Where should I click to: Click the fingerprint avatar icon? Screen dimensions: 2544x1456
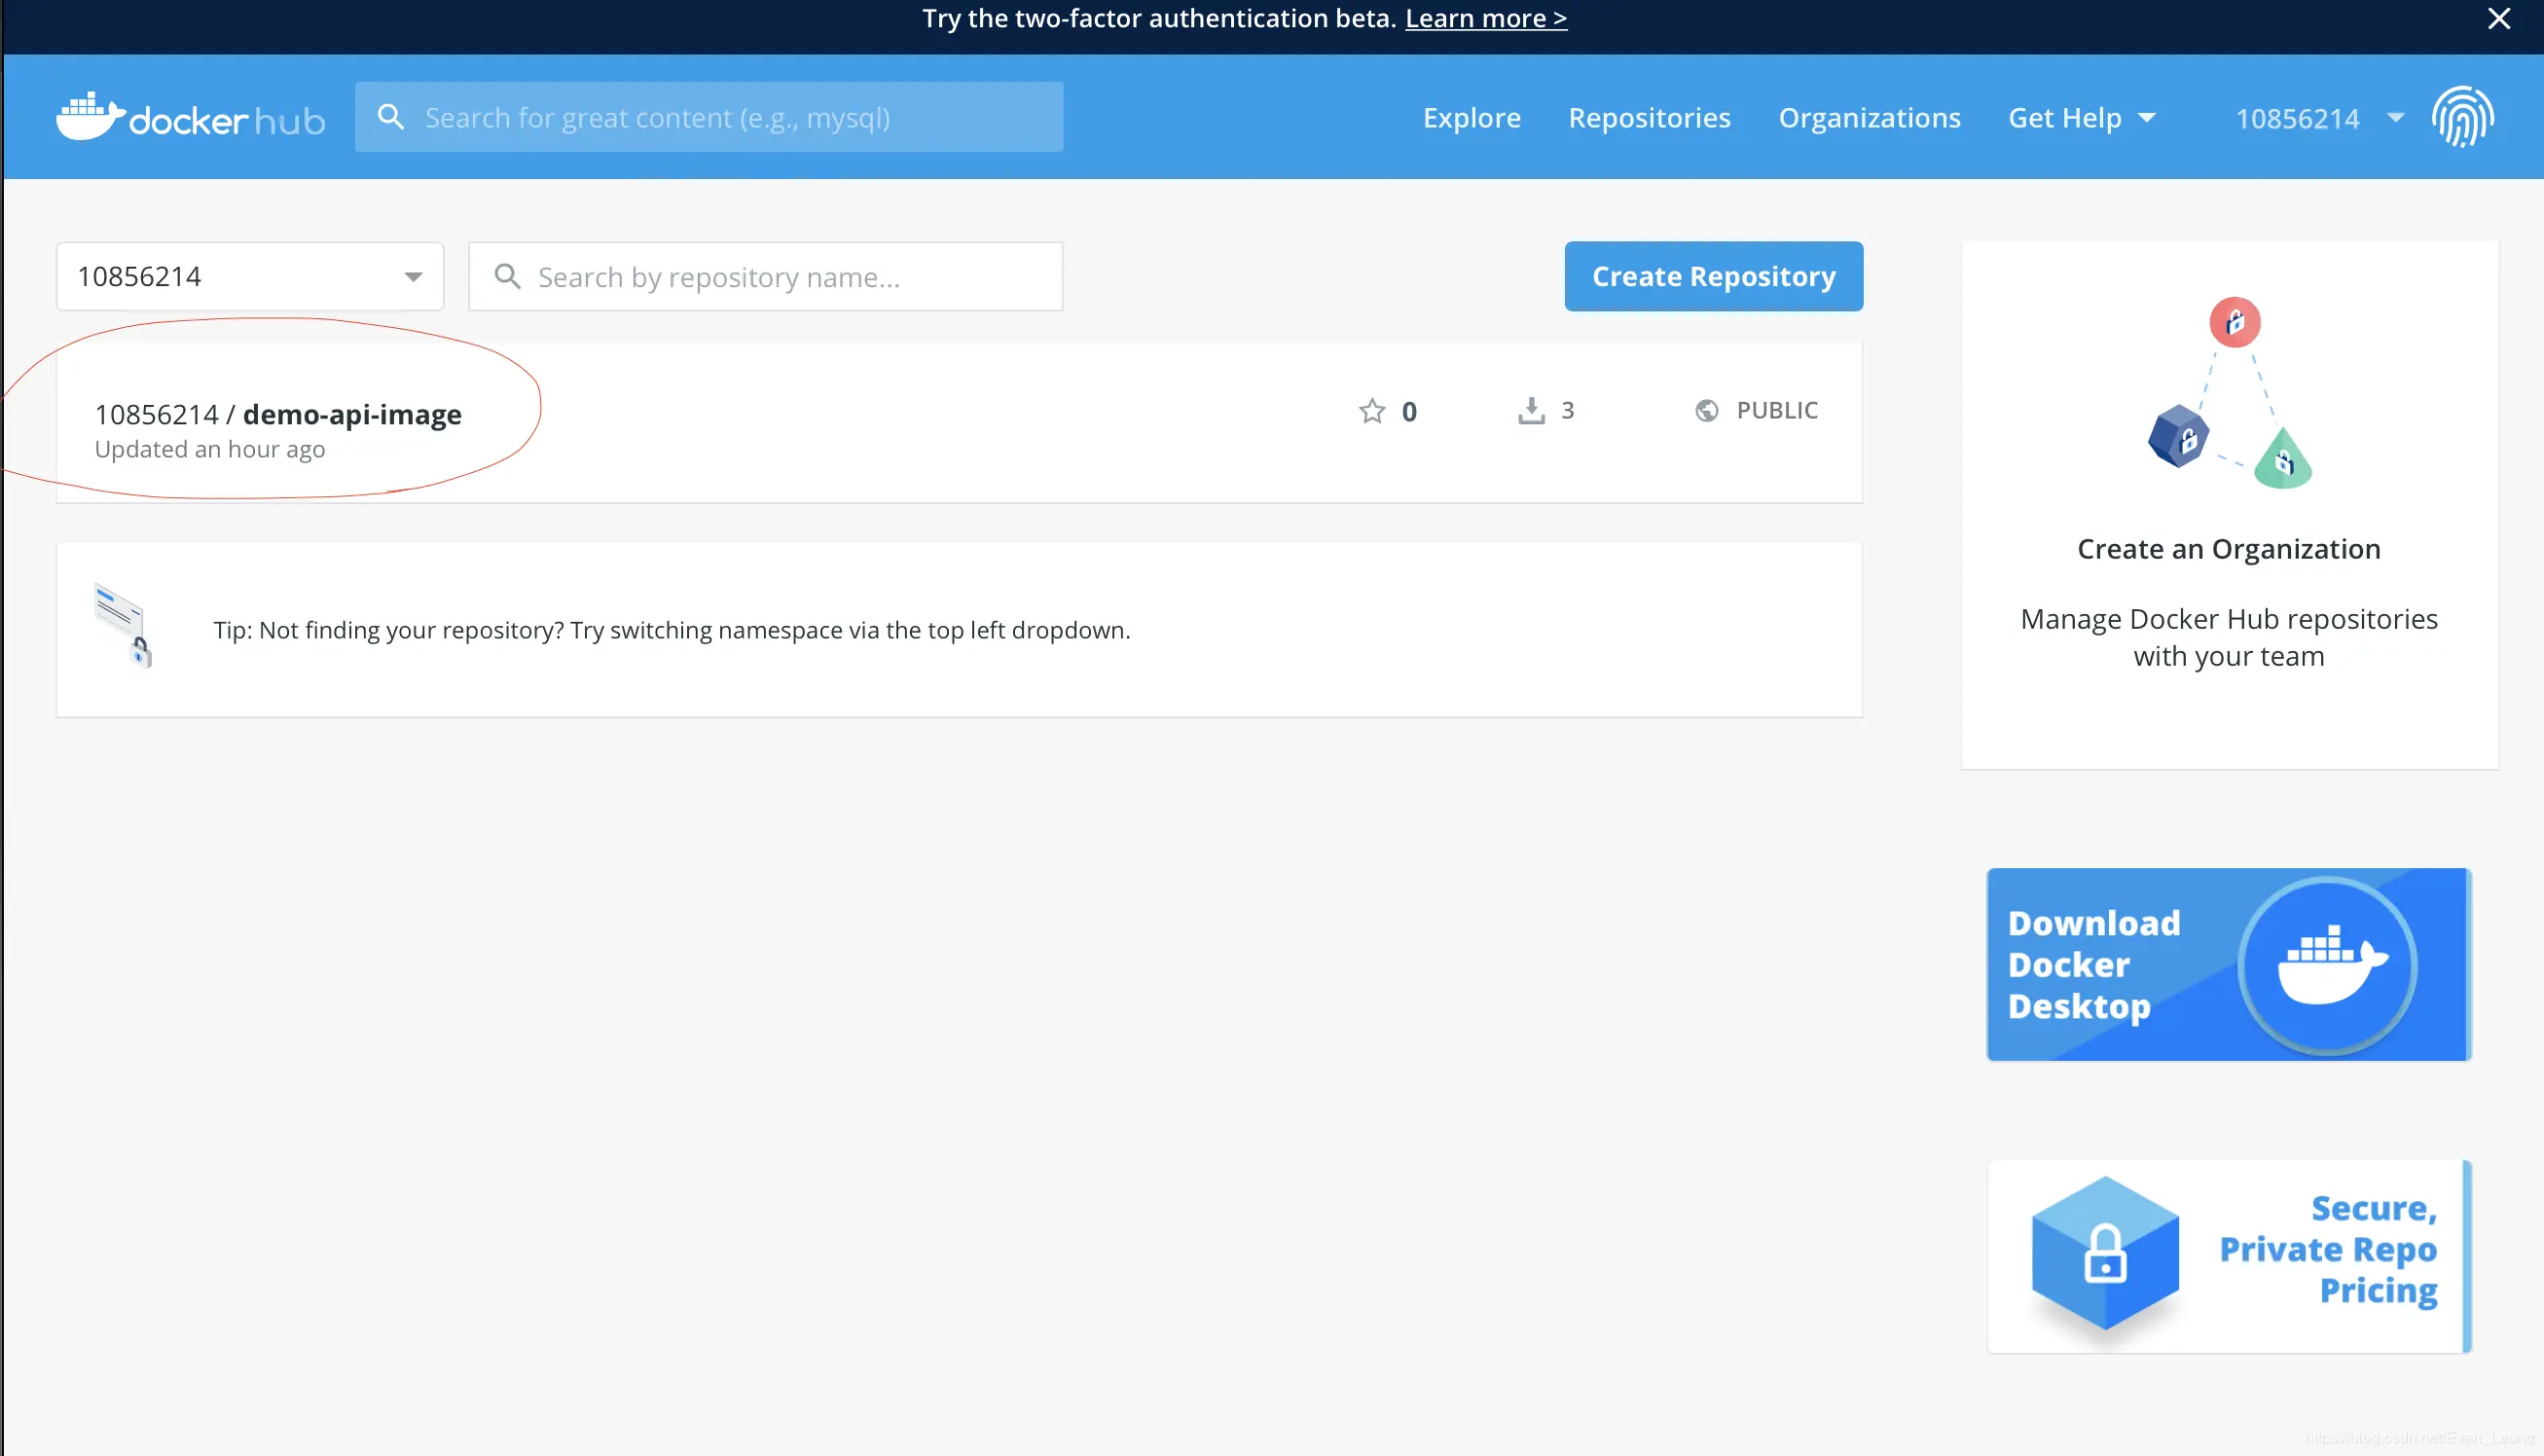pyautogui.click(x=2462, y=117)
